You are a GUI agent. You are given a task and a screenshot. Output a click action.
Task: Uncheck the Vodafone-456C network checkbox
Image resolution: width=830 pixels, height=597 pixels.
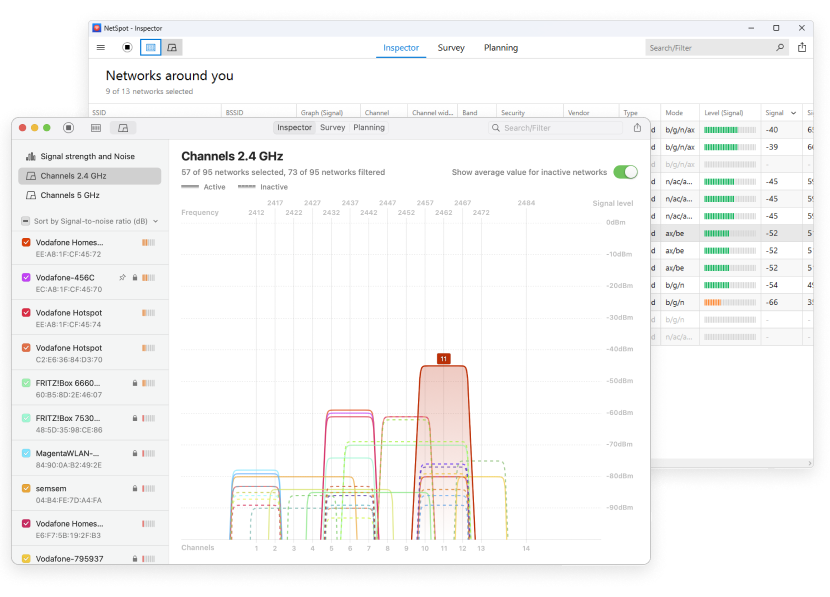point(26,277)
